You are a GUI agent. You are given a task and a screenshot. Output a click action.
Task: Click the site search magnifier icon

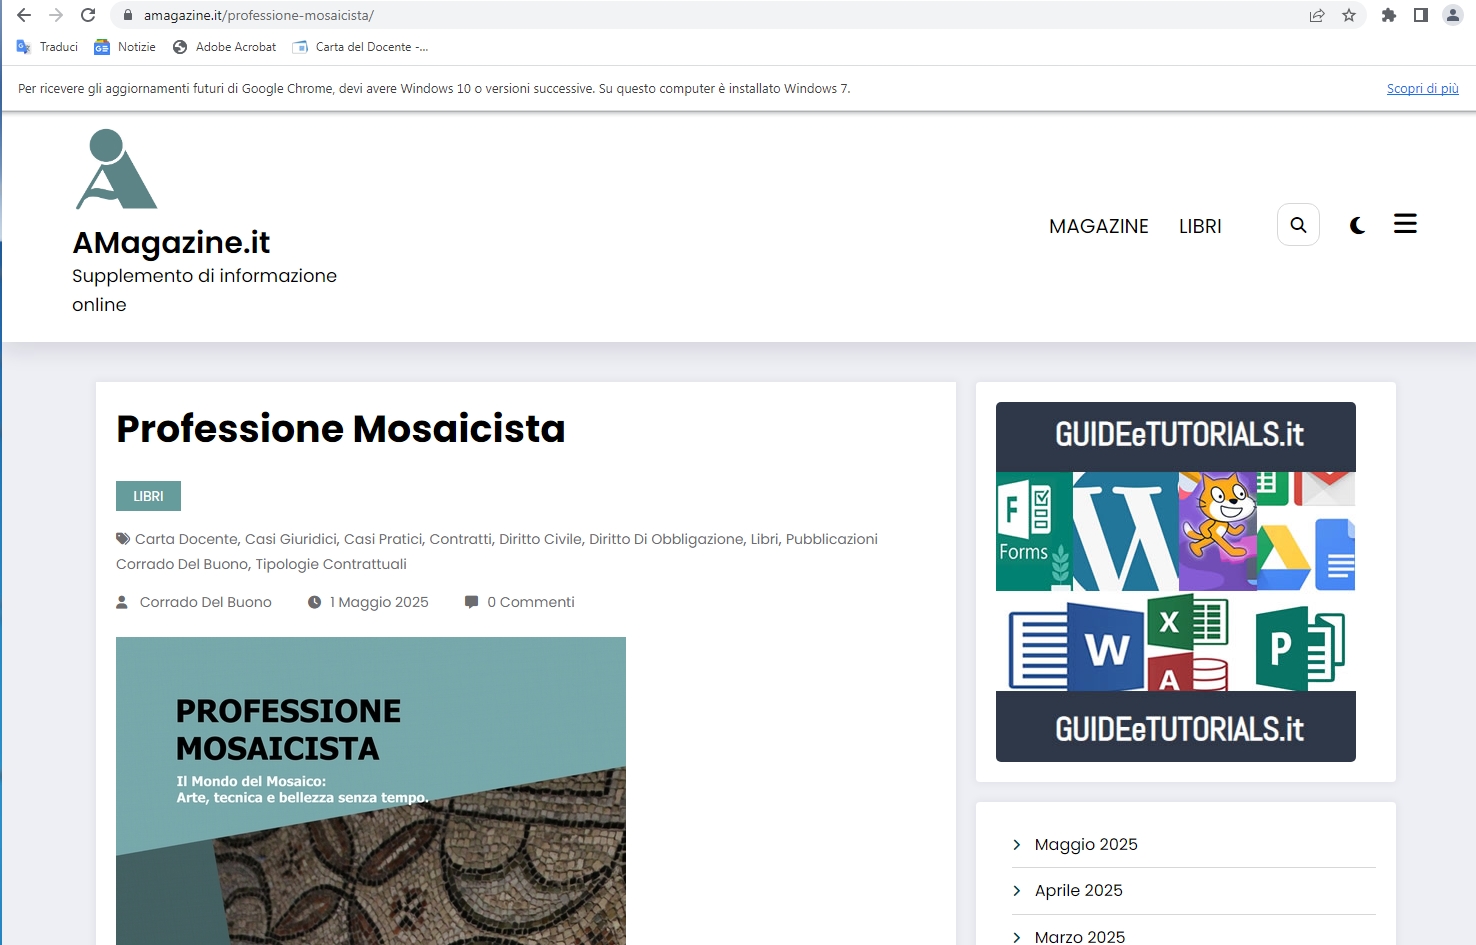(1298, 225)
